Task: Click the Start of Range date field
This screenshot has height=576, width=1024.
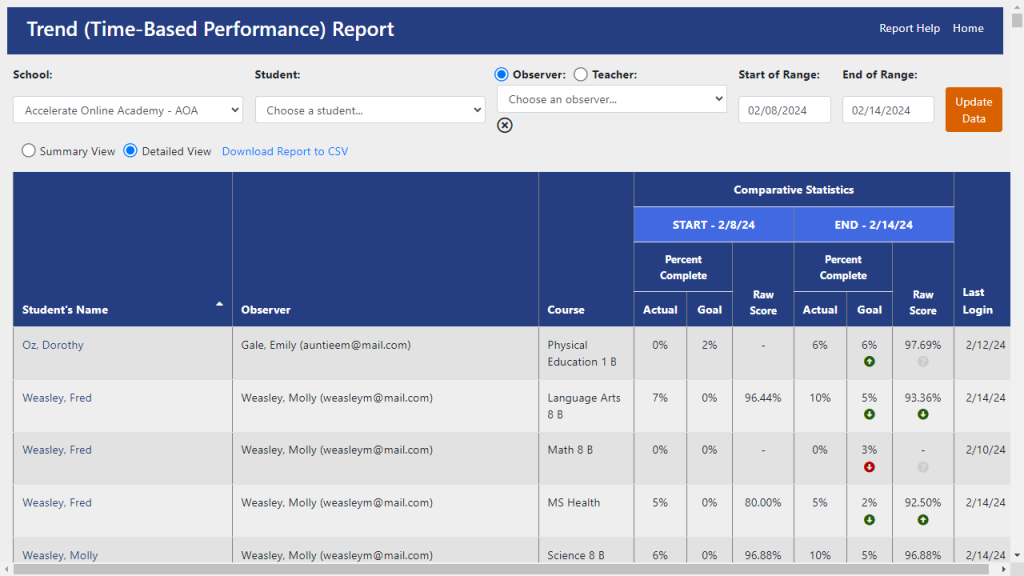Action: coord(784,110)
